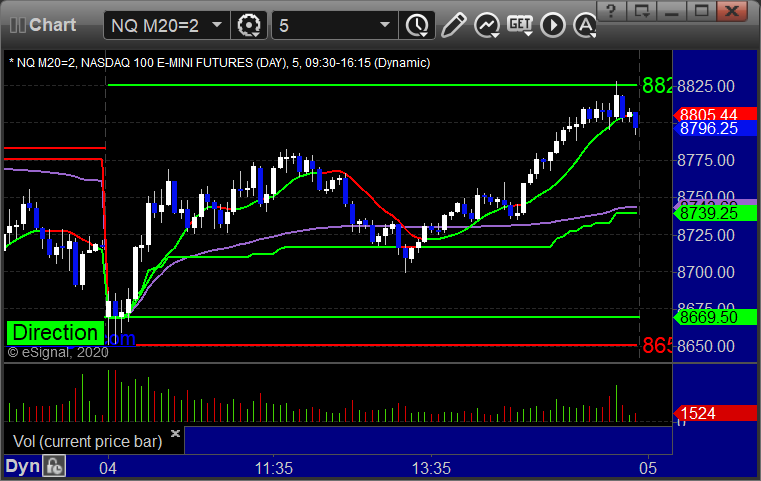The width and height of the screenshot is (761, 481).
Task: Click the help question mark button
Action: [611, 11]
